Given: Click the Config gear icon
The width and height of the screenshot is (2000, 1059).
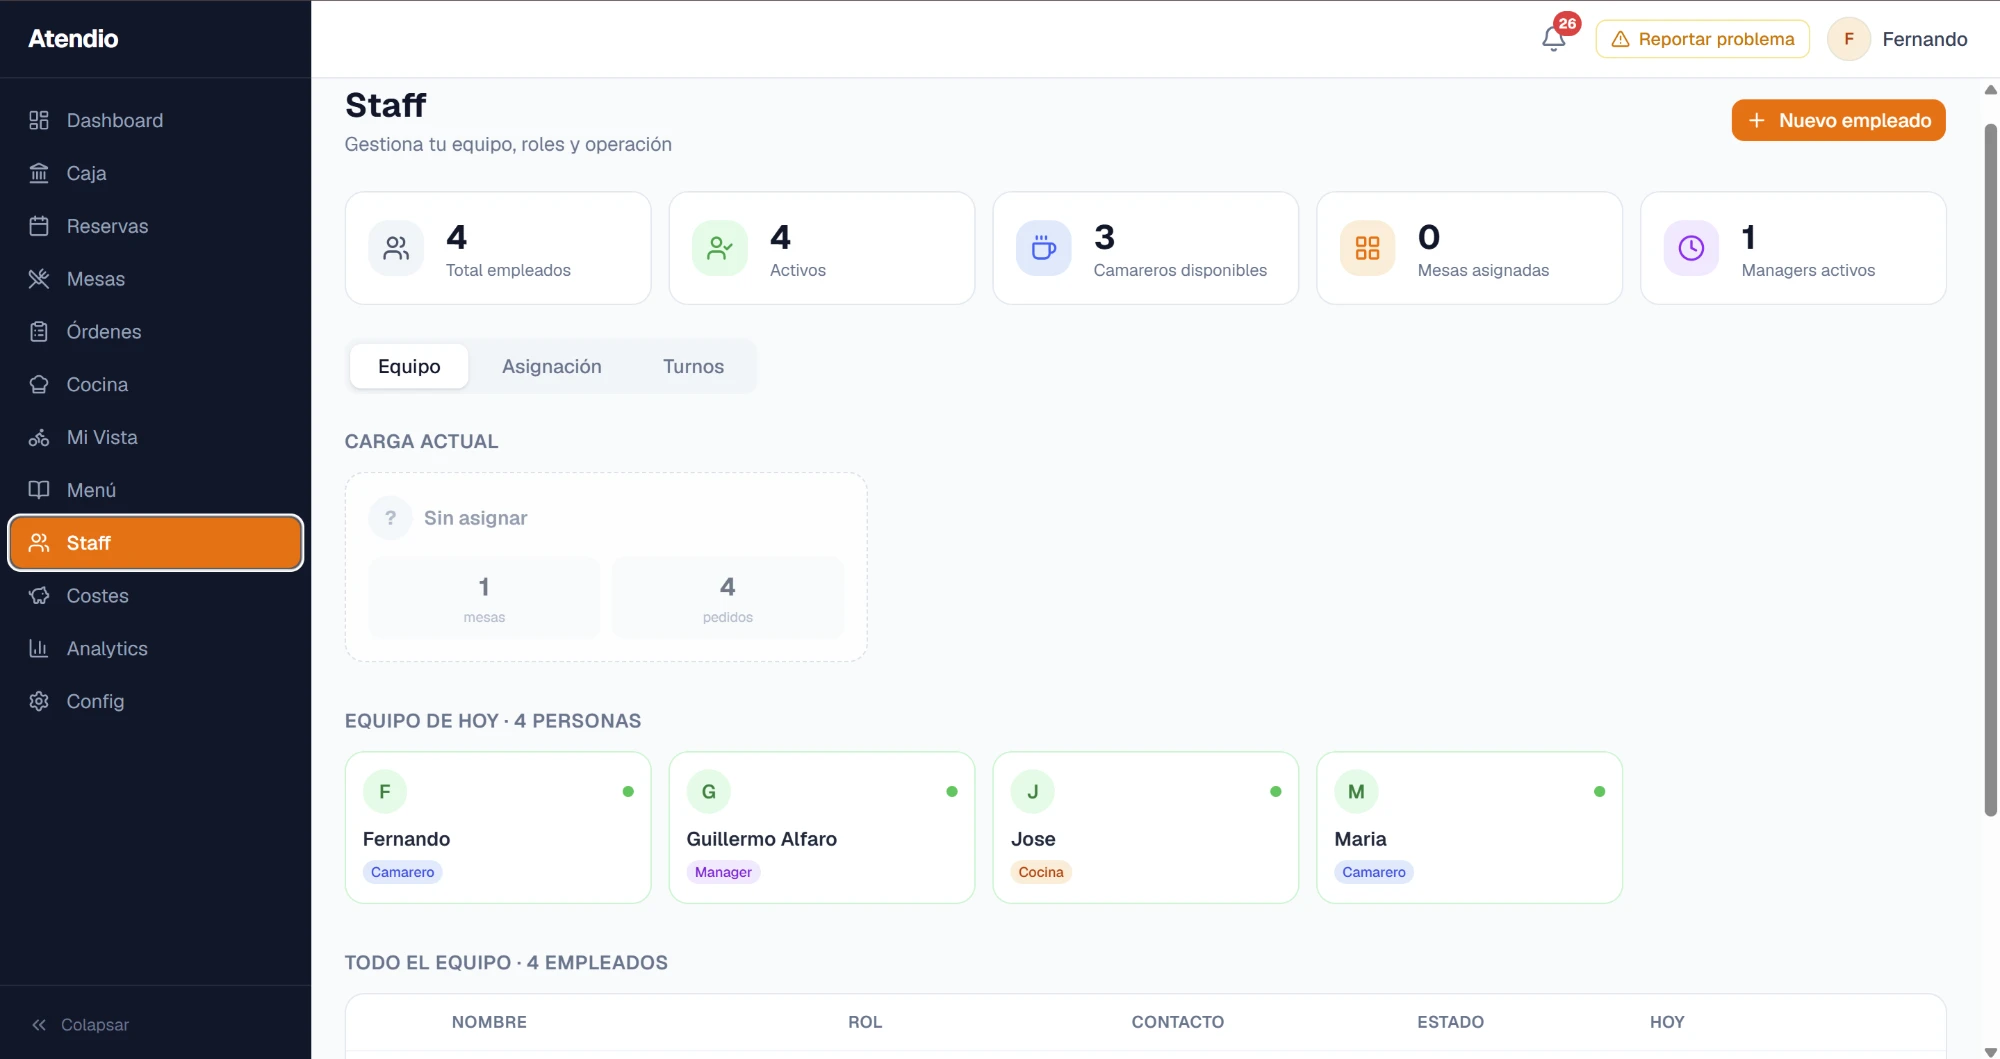Looking at the screenshot, I should 39,701.
